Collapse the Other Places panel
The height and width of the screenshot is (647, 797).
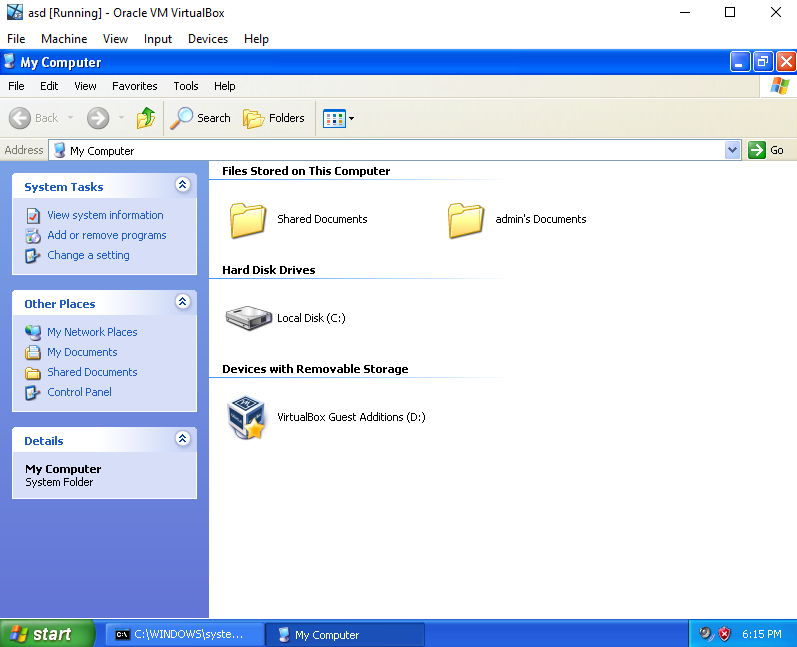182,303
